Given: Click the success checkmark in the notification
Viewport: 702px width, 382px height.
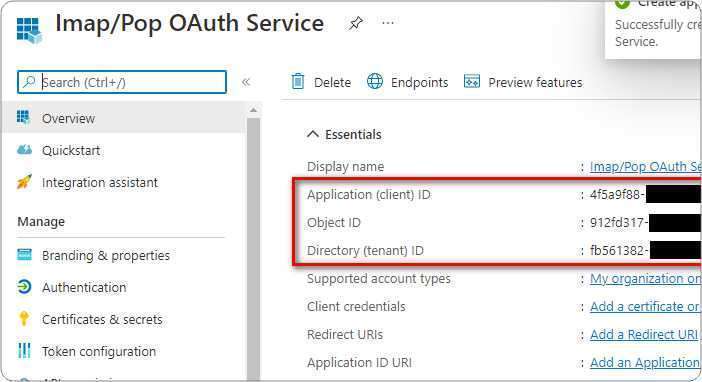Looking at the screenshot, I should tap(622, 4).
